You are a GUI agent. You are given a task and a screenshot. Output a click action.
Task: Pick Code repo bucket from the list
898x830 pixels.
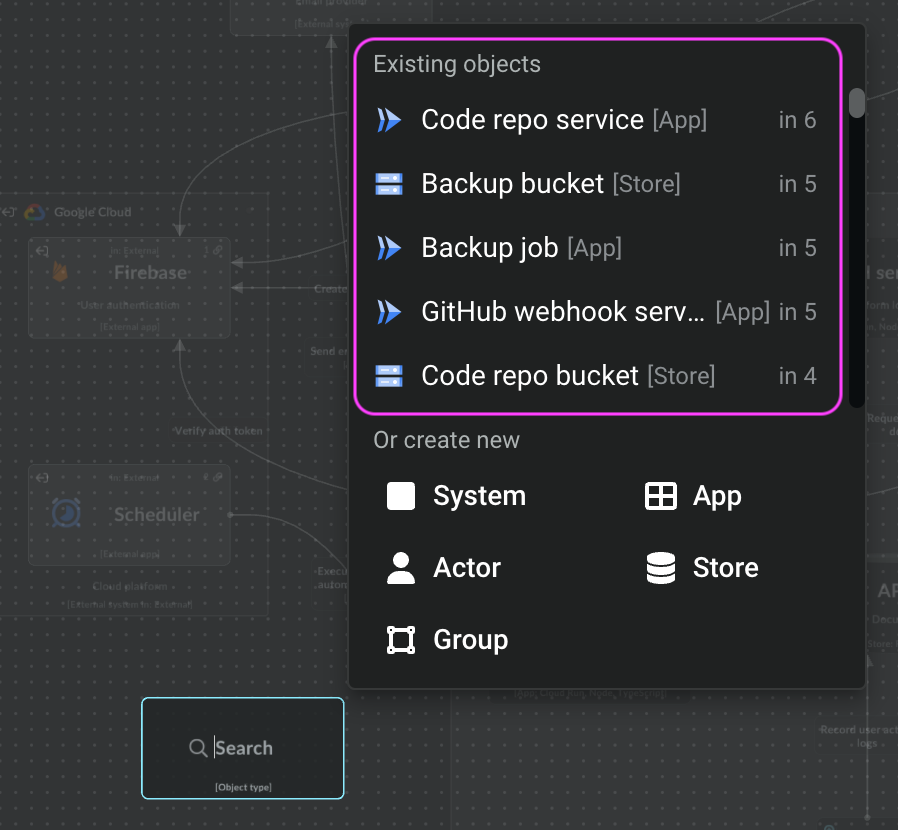[x=530, y=376]
